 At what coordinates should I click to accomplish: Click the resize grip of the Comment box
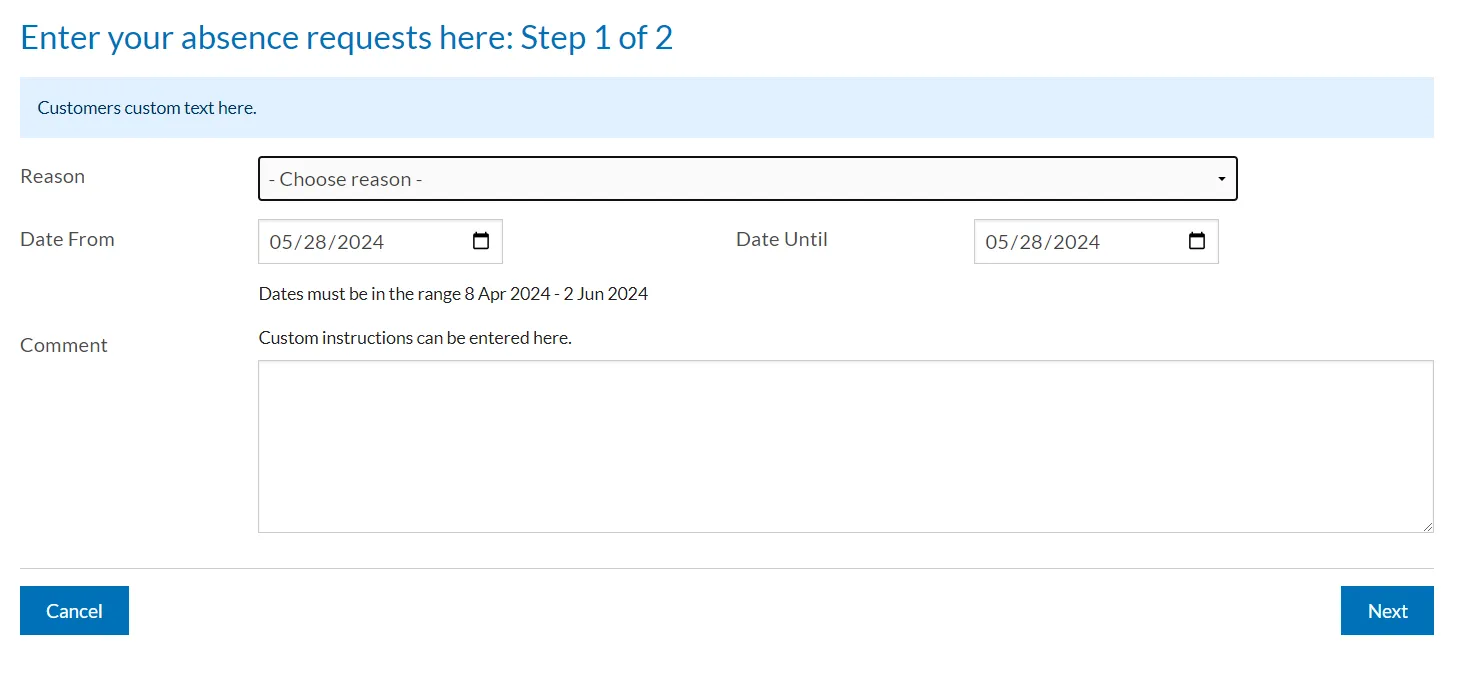click(x=1427, y=526)
